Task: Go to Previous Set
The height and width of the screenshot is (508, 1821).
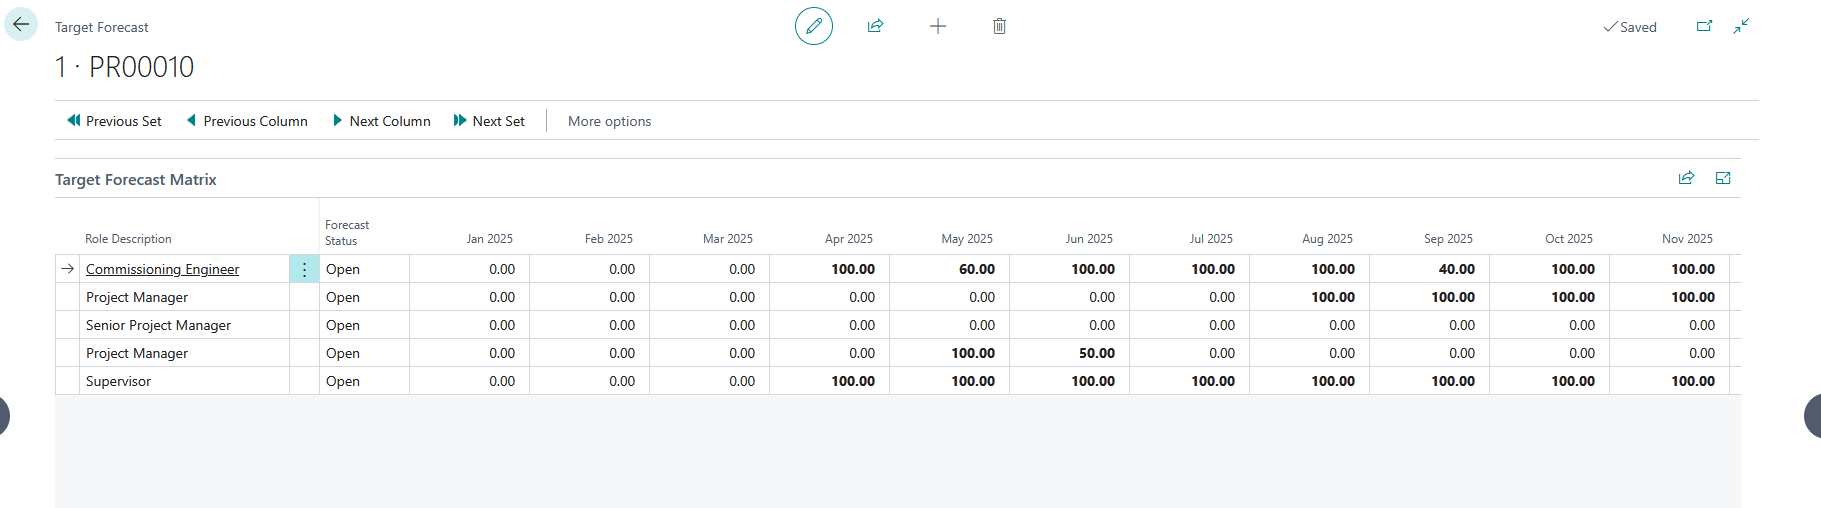Action: click(114, 121)
